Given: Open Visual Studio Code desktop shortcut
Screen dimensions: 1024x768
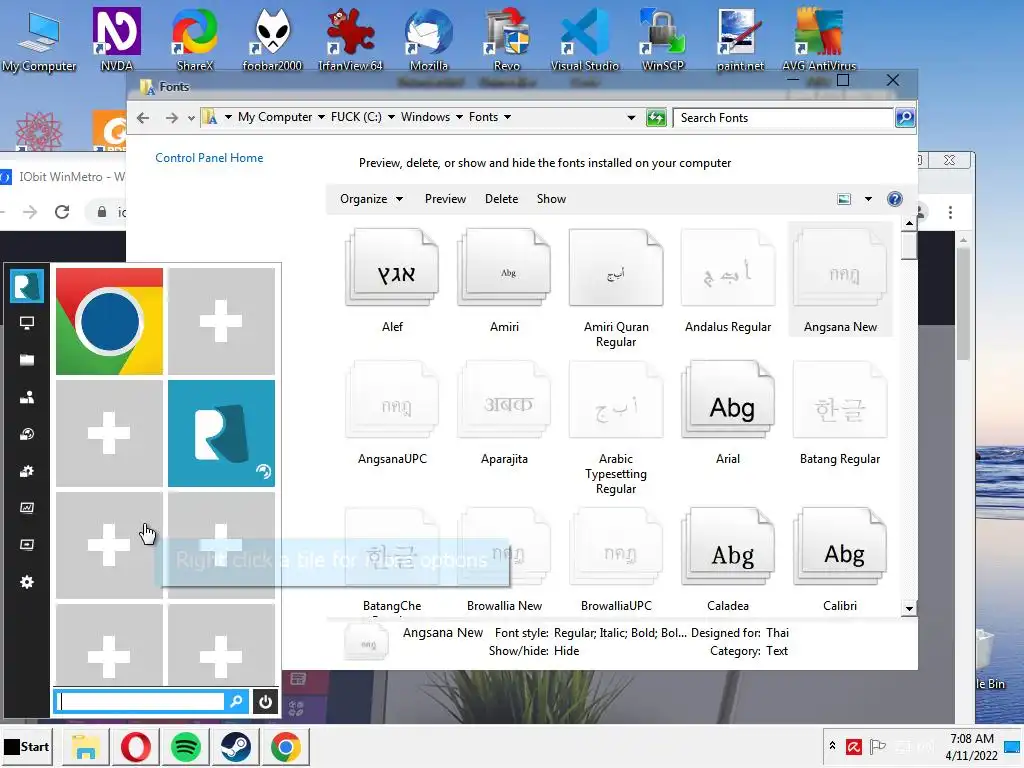Looking at the screenshot, I should pos(584,39).
